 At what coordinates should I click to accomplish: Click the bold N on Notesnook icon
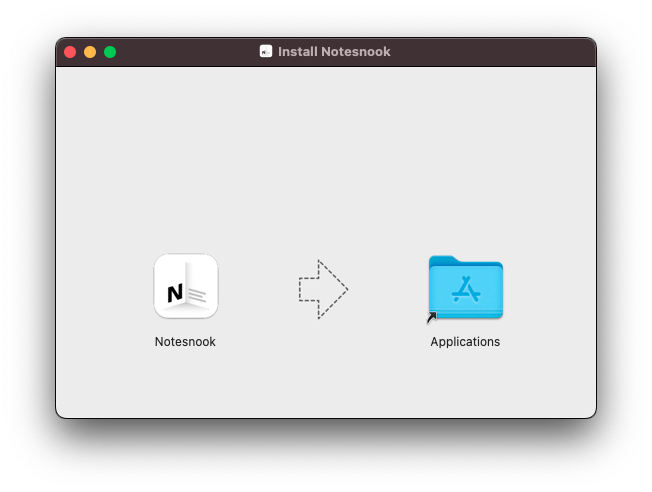tap(175, 293)
